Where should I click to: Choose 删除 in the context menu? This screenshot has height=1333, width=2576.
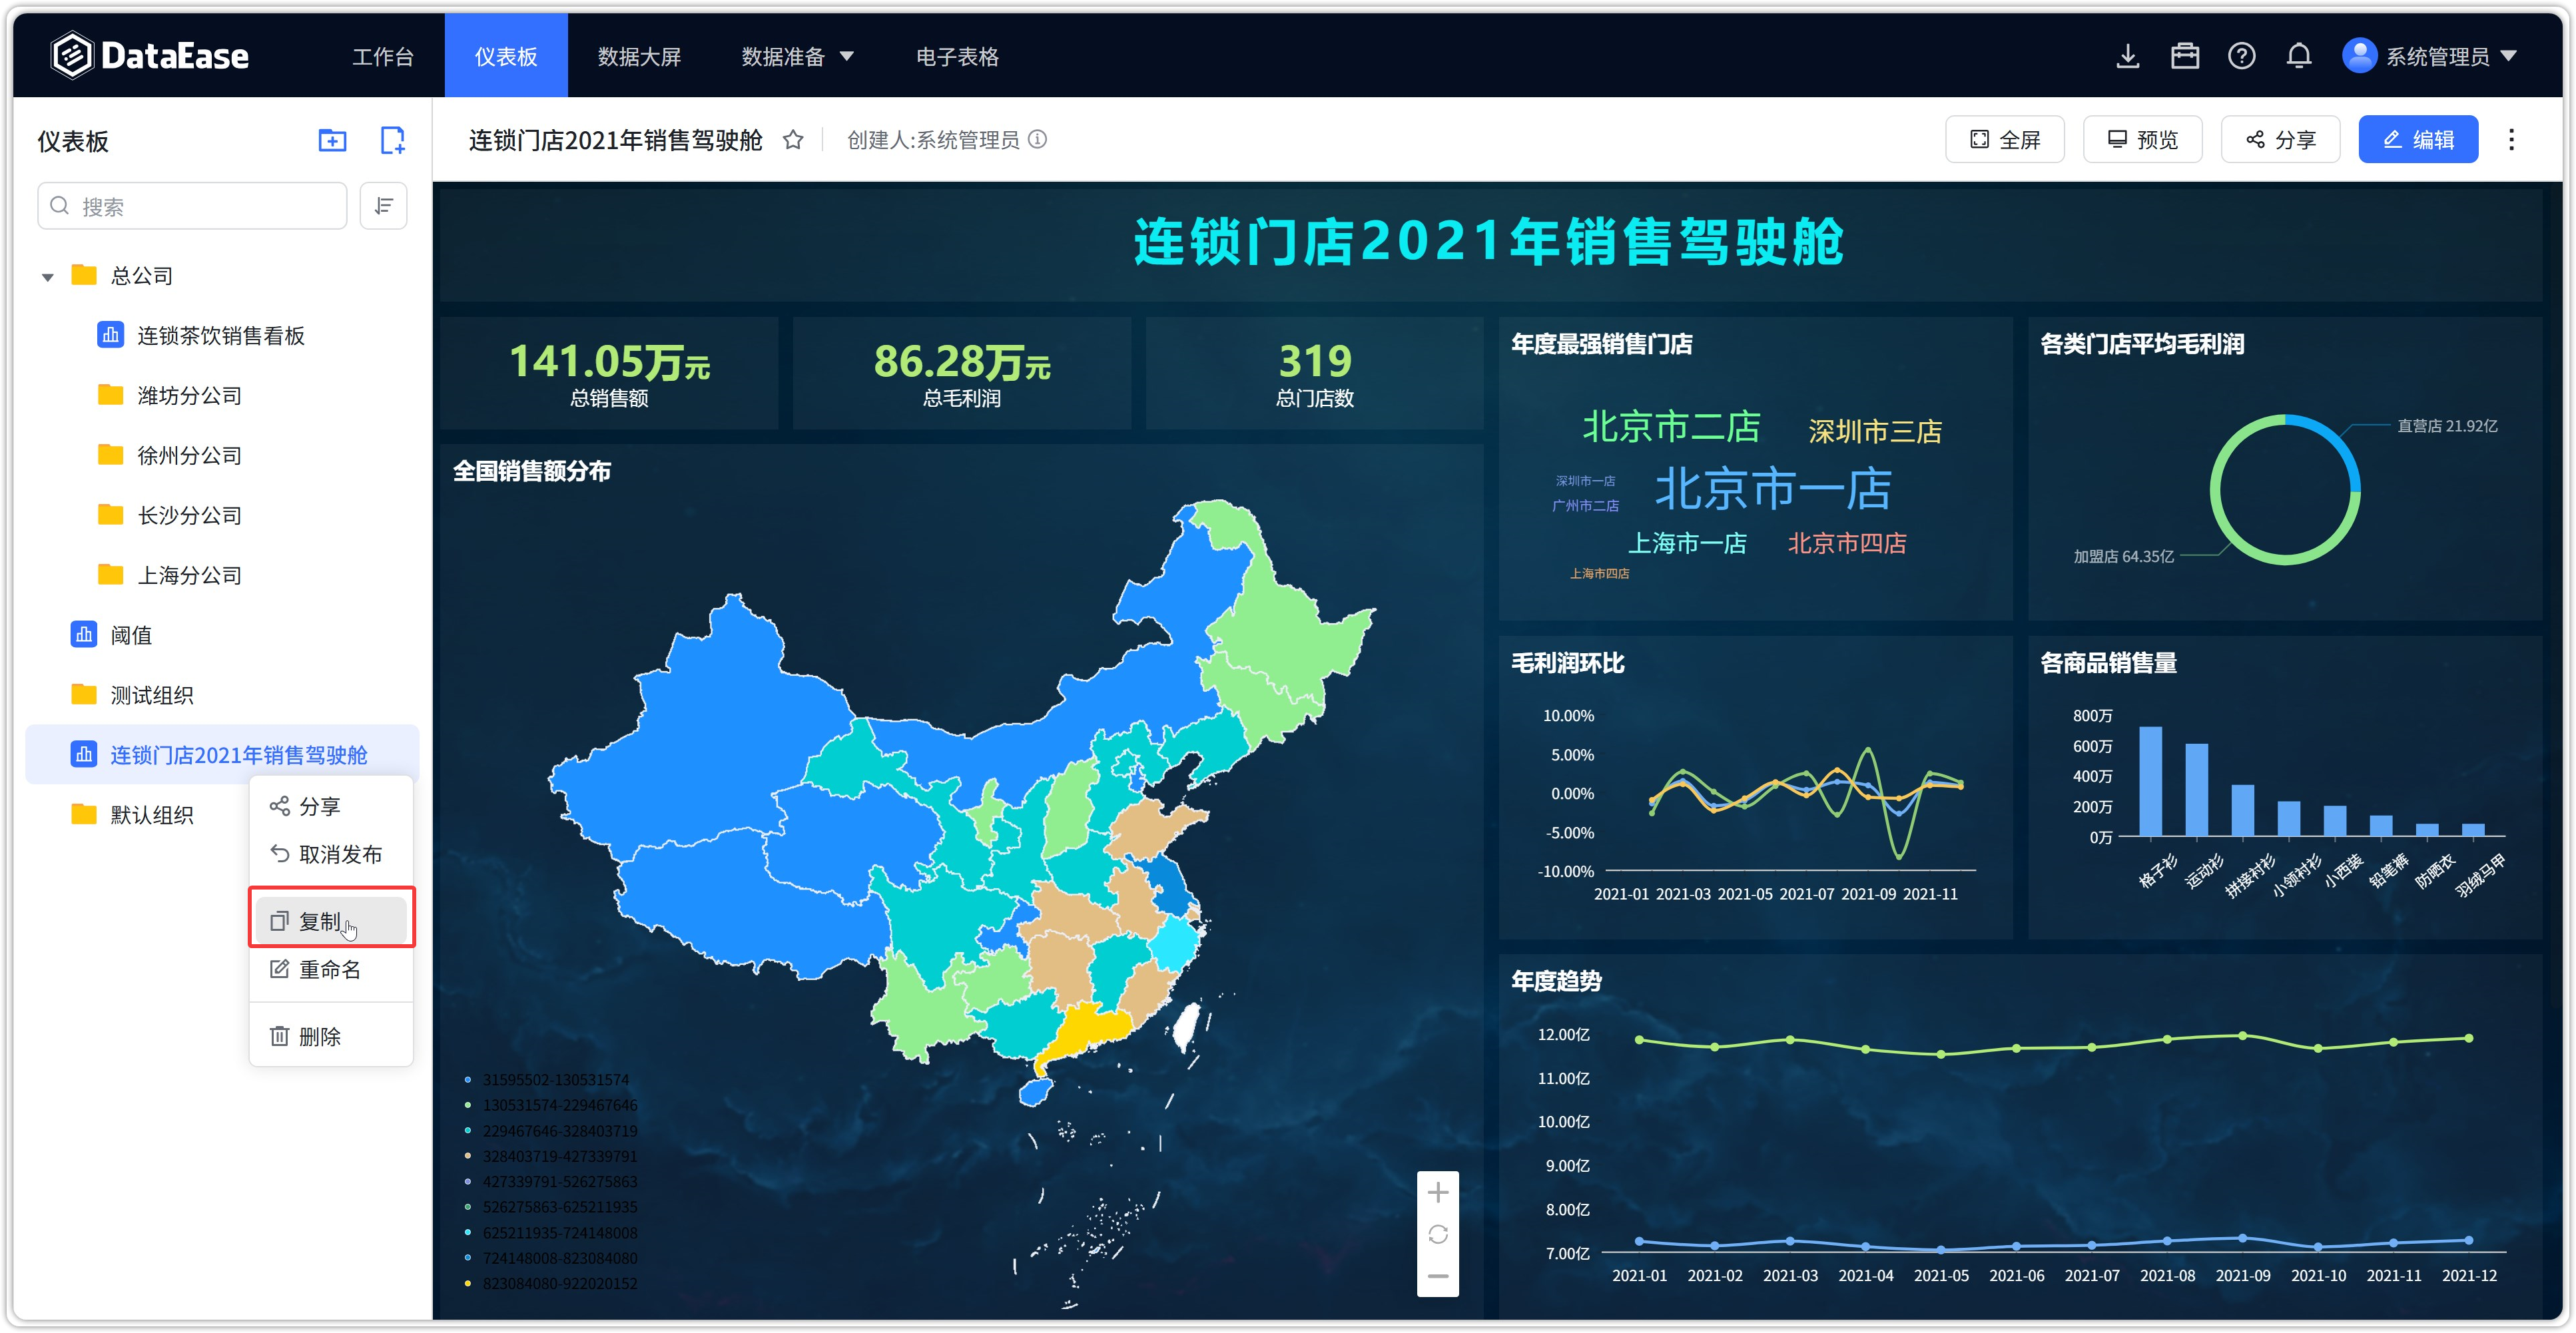(331, 1036)
